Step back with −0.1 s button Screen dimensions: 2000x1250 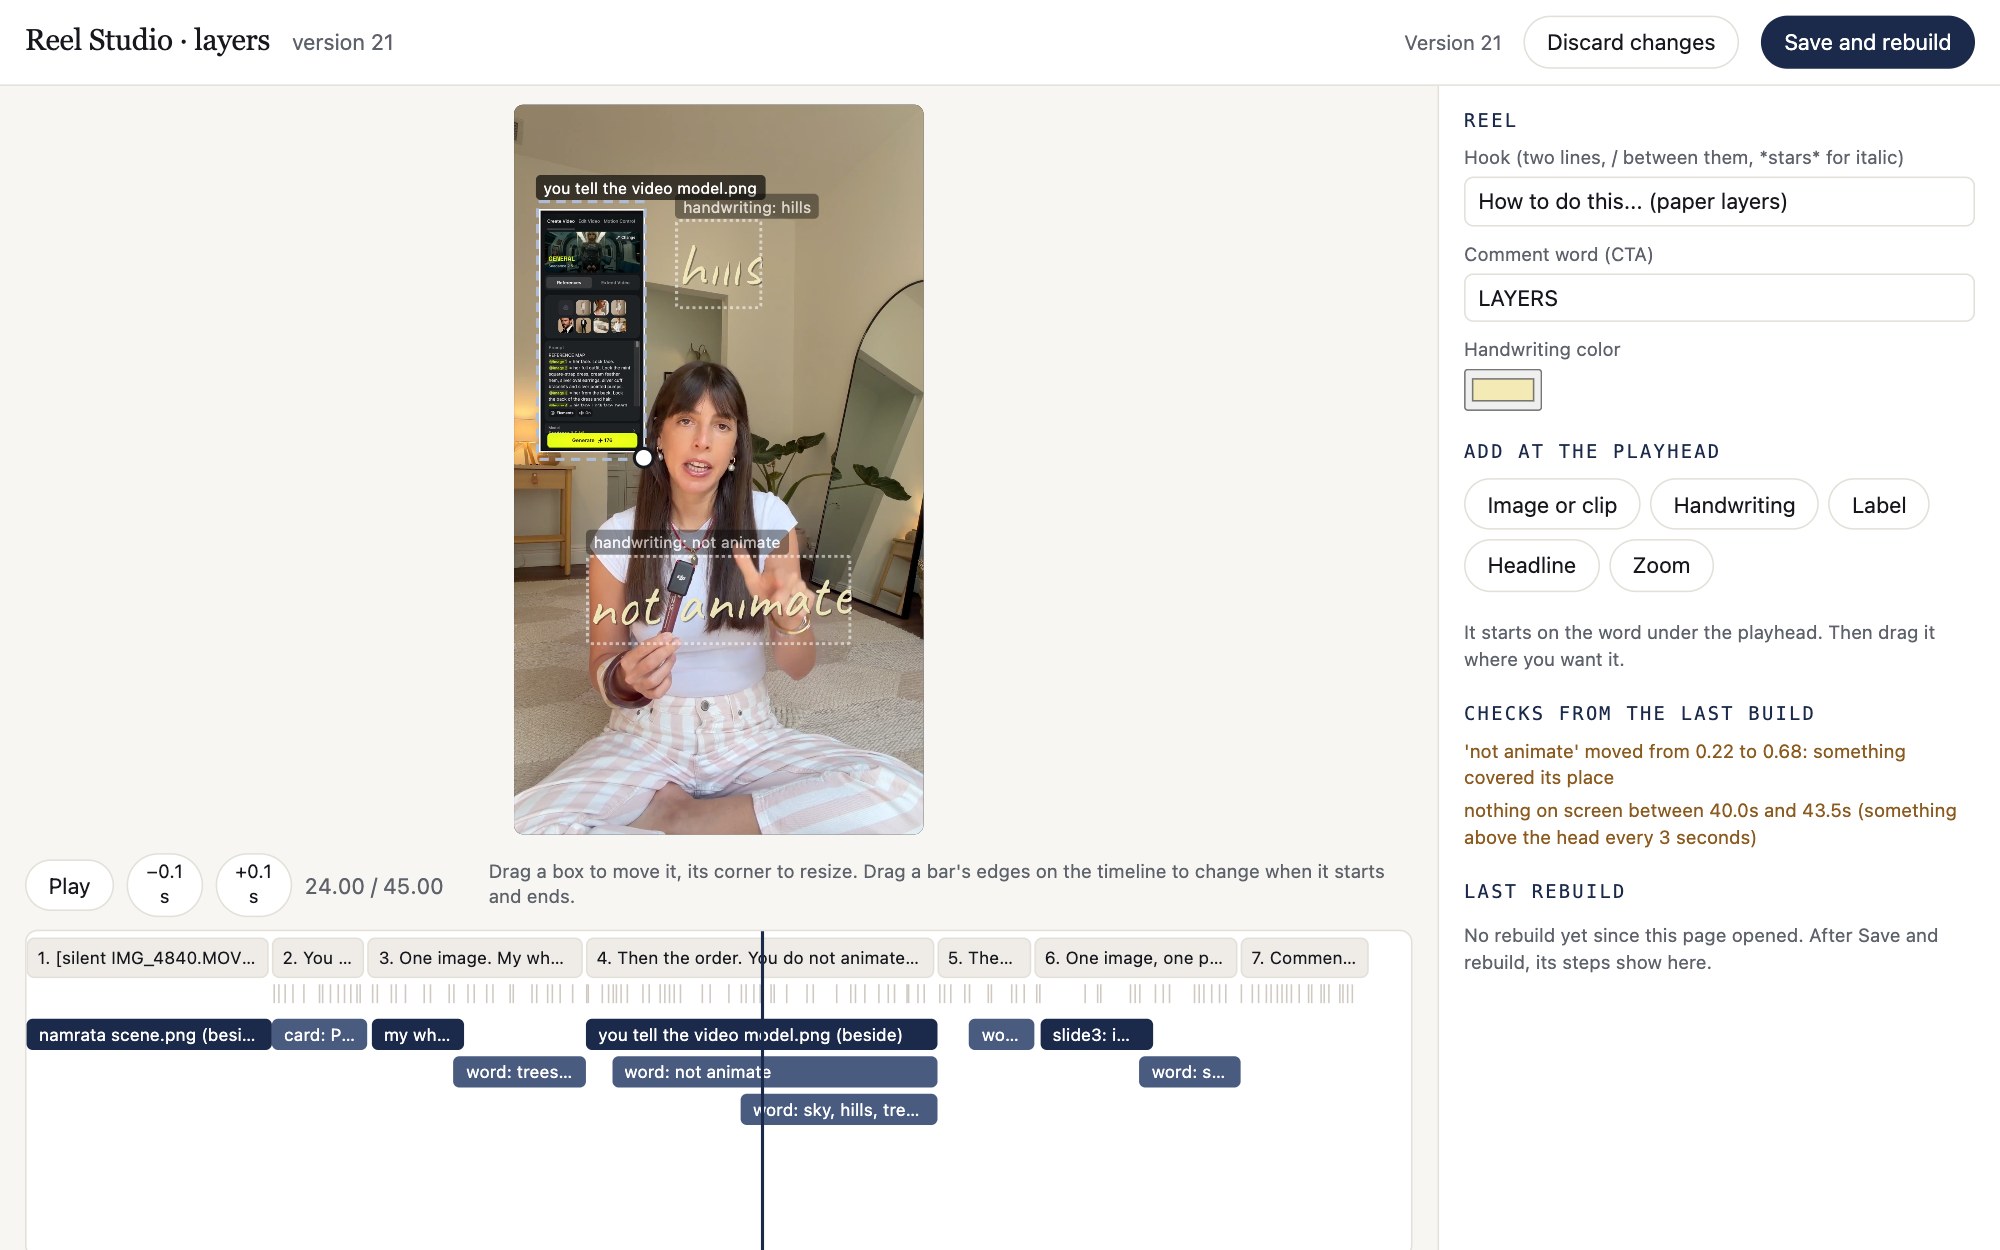(164, 885)
